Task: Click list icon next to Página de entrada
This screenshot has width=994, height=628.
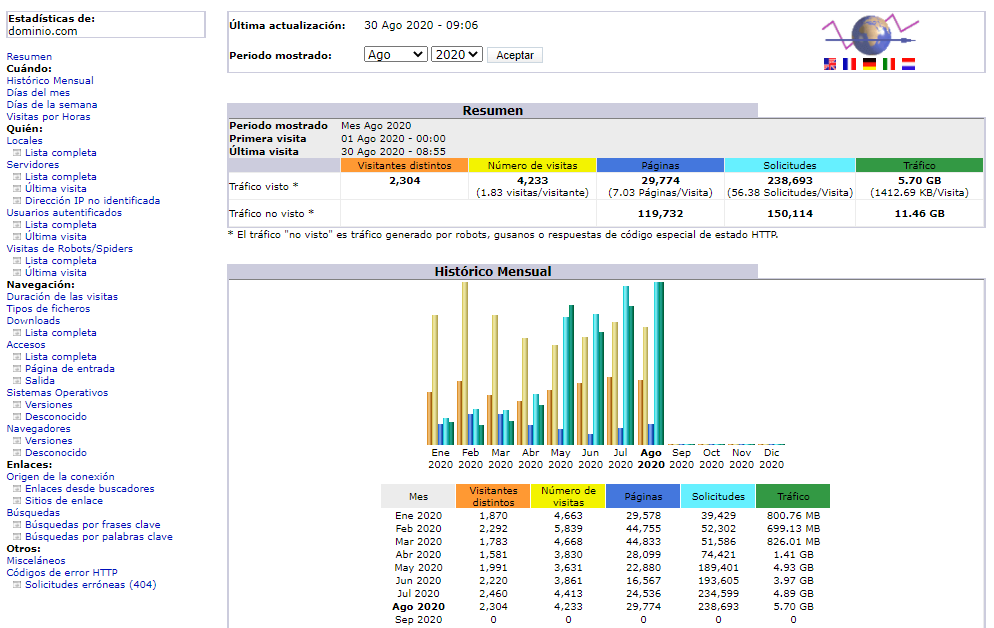Action: (x=16, y=369)
